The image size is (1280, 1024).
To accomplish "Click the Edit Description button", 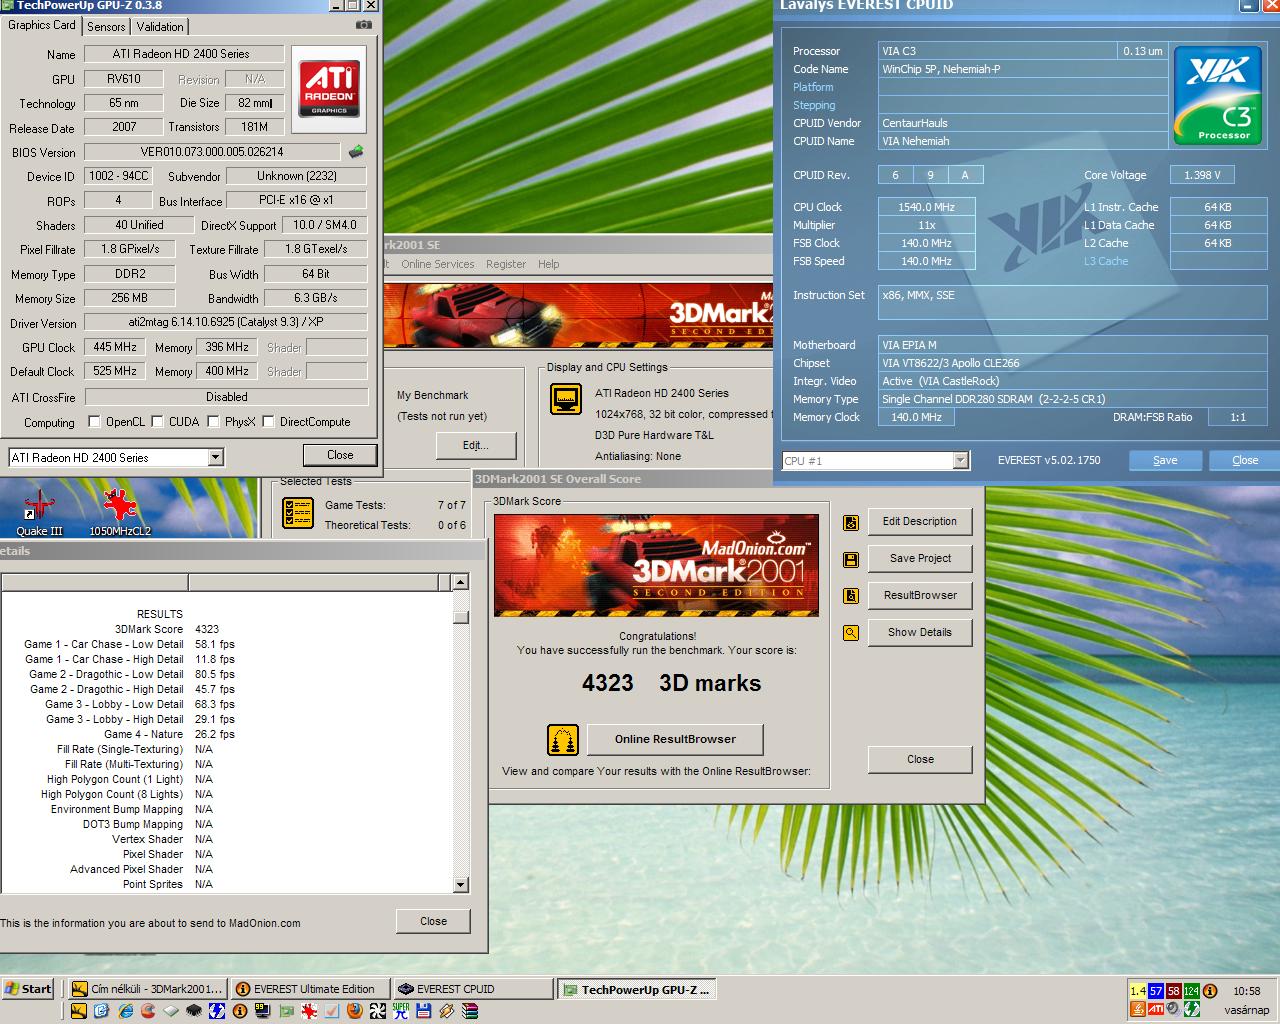I will click(920, 522).
